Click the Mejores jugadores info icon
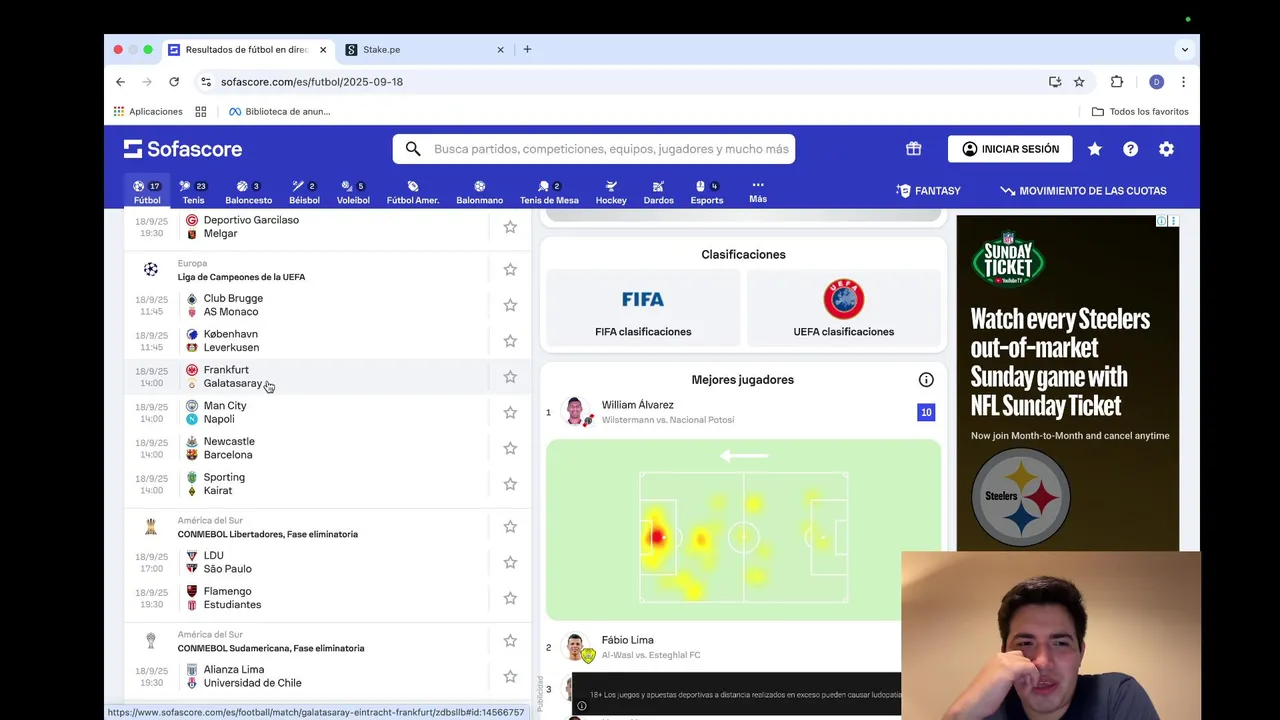This screenshot has width=1280, height=720. click(x=926, y=380)
